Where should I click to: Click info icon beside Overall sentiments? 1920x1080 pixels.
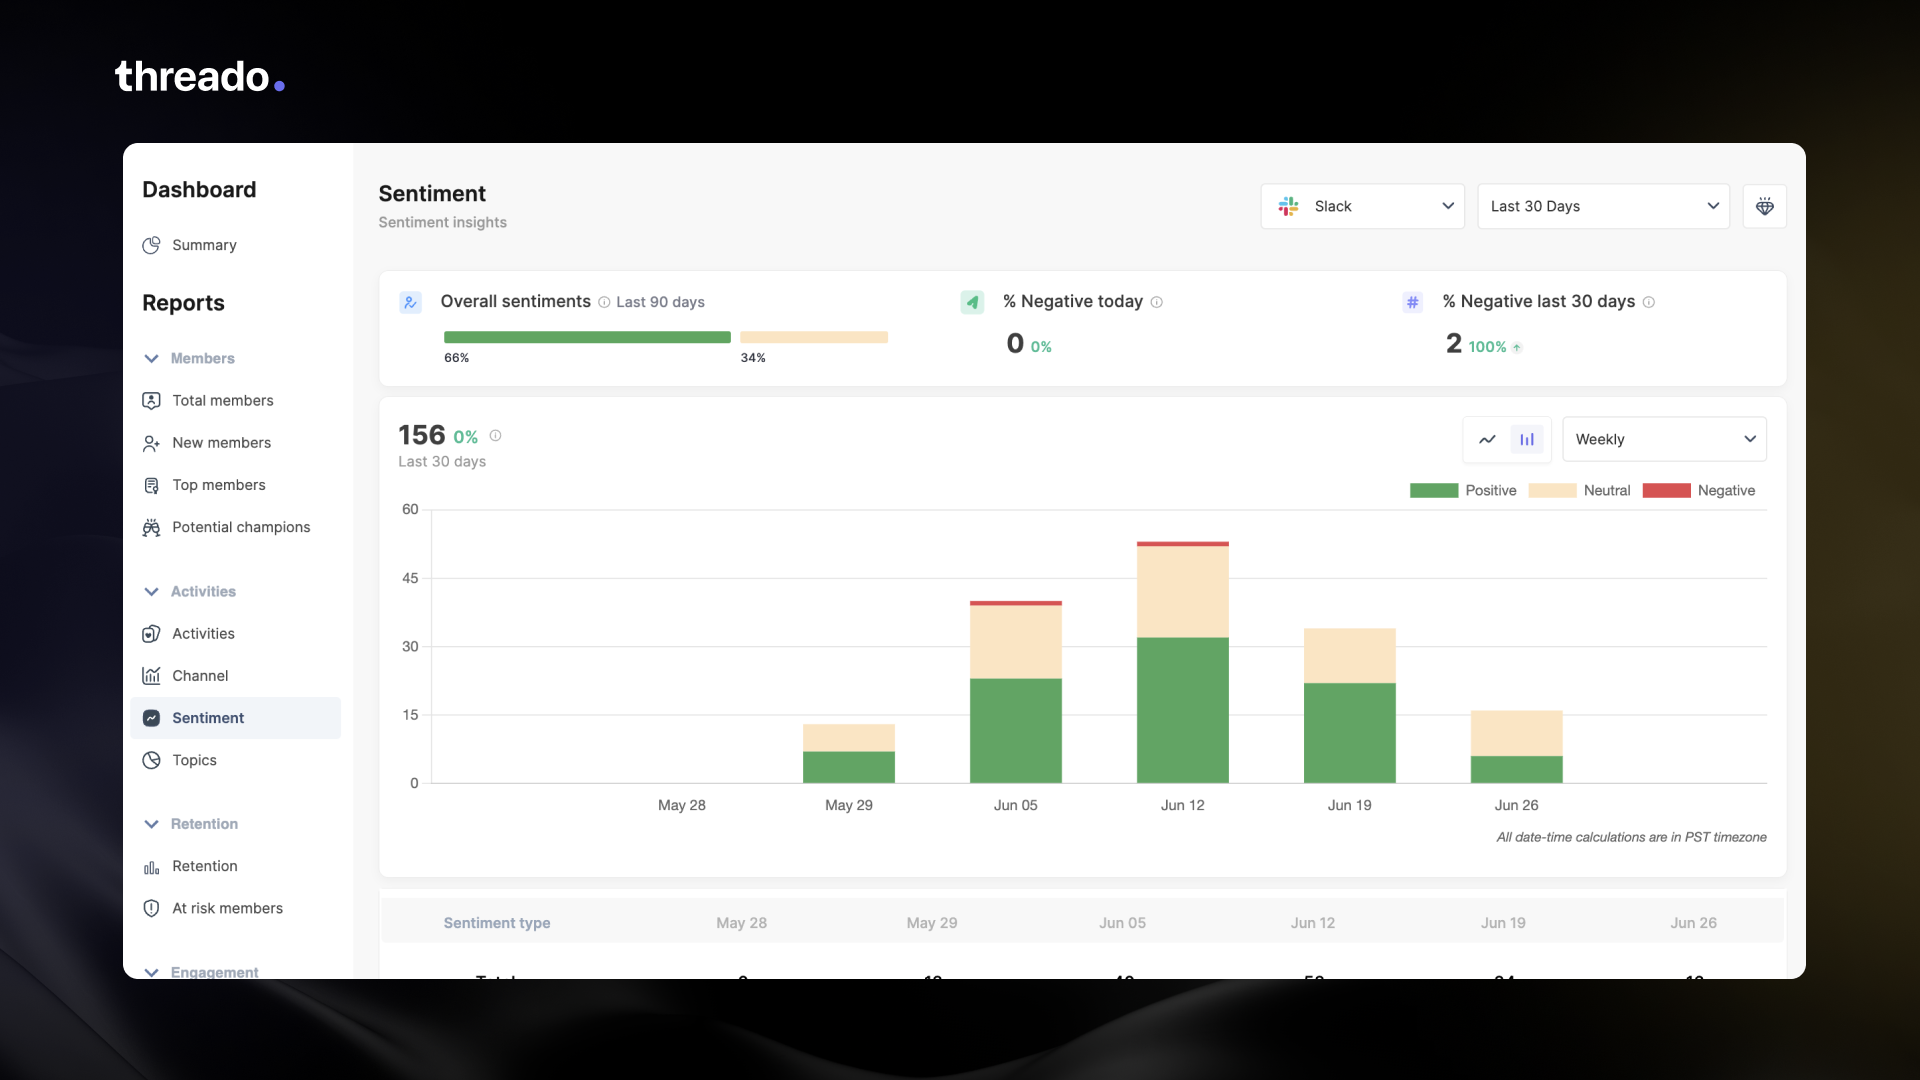click(x=604, y=302)
